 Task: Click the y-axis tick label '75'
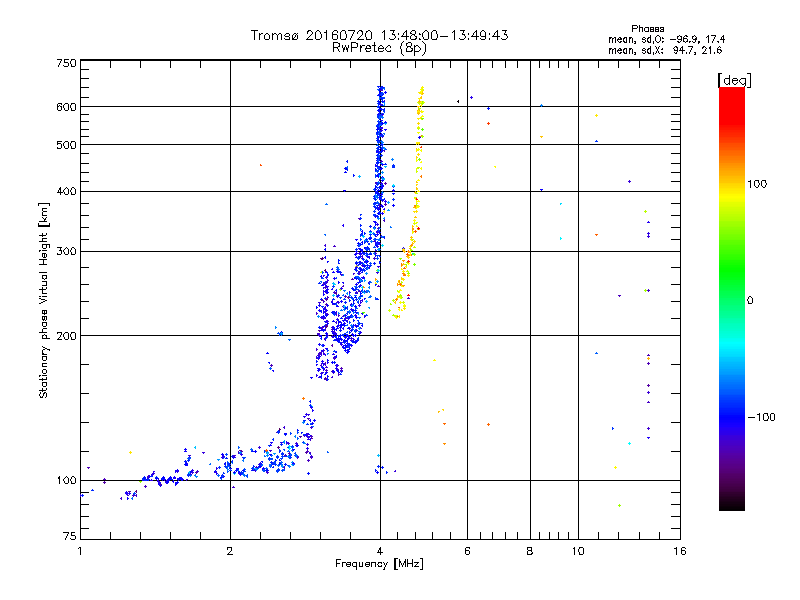pyautogui.click(x=70, y=536)
